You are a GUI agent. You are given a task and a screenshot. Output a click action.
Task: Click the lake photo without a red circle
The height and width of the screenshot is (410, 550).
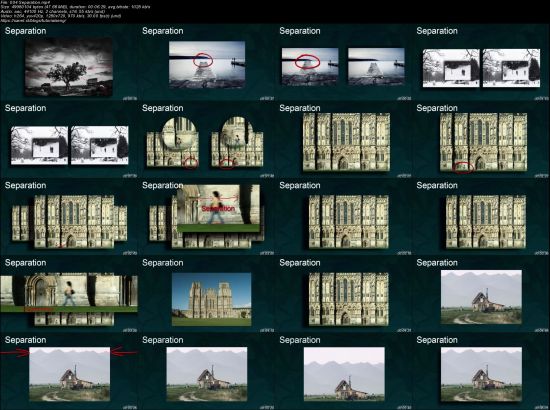pyautogui.click(x=376, y=67)
